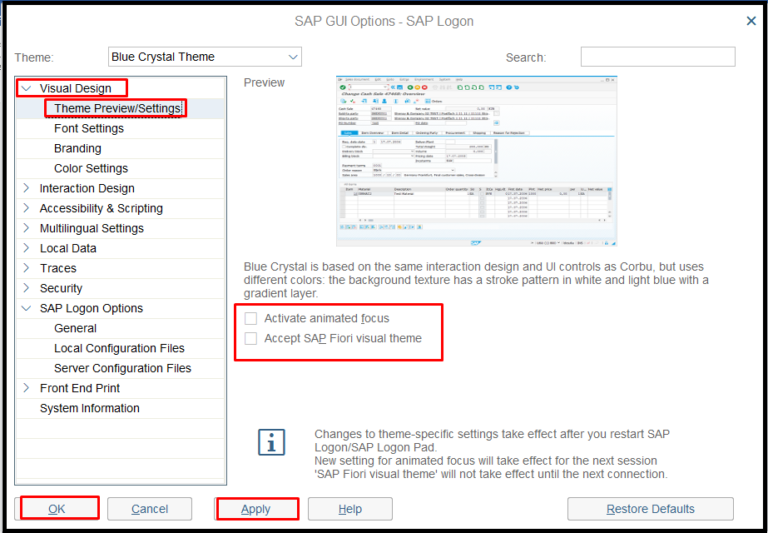Confirm with the OK button

pos(57,509)
